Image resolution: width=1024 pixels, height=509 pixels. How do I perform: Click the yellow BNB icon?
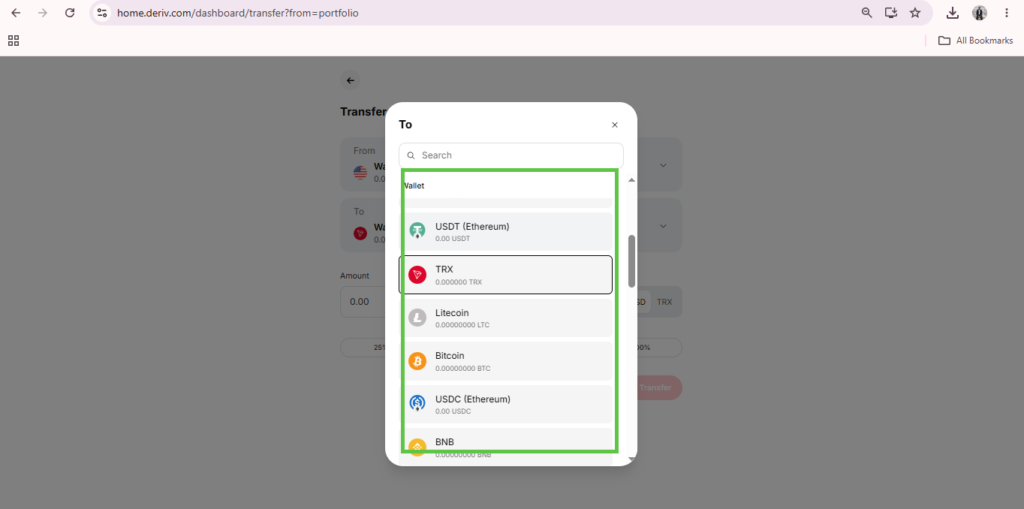point(417,448)
